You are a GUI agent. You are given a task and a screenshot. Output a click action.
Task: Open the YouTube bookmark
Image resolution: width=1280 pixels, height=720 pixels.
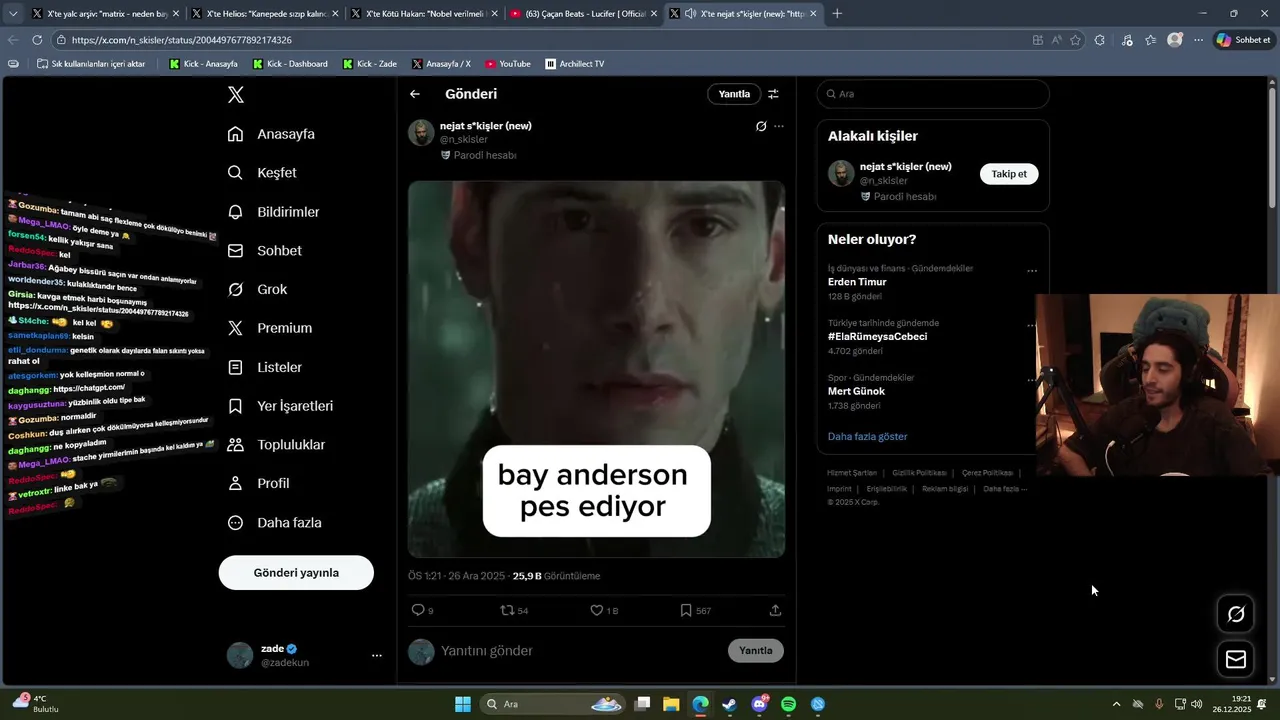click(508, 64)
